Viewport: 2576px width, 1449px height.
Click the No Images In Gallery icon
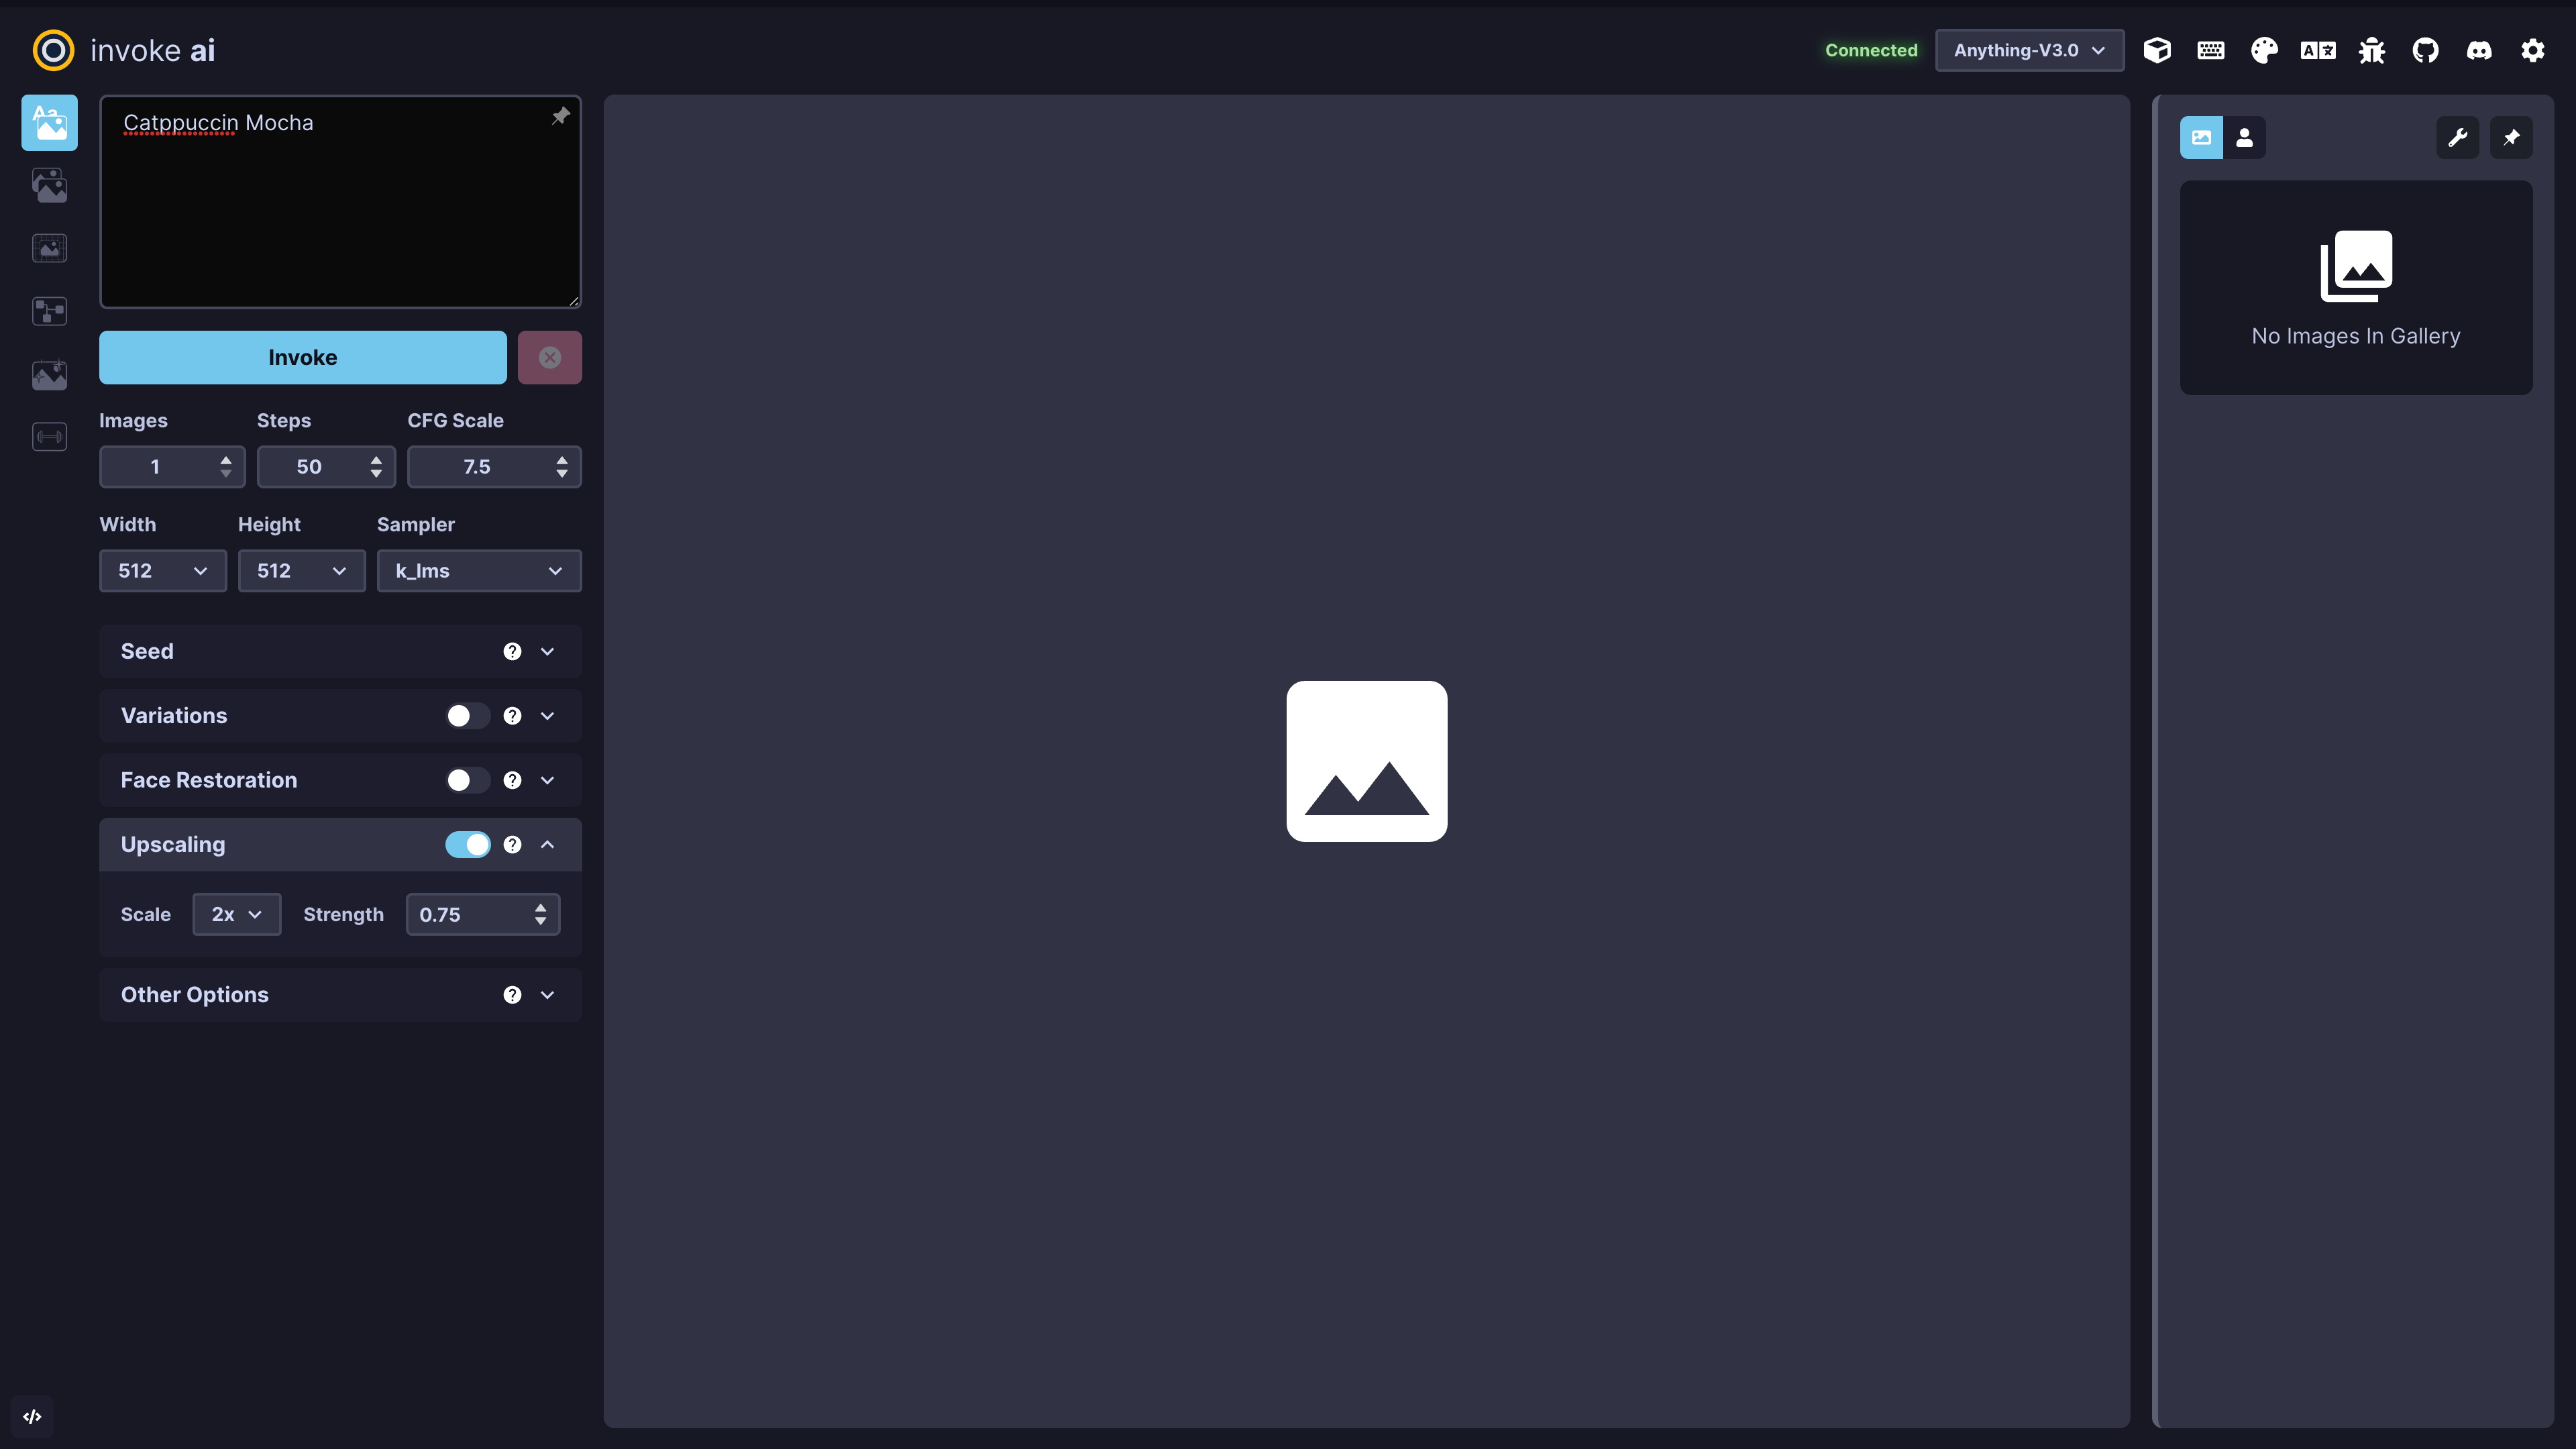pos(2356,266)
